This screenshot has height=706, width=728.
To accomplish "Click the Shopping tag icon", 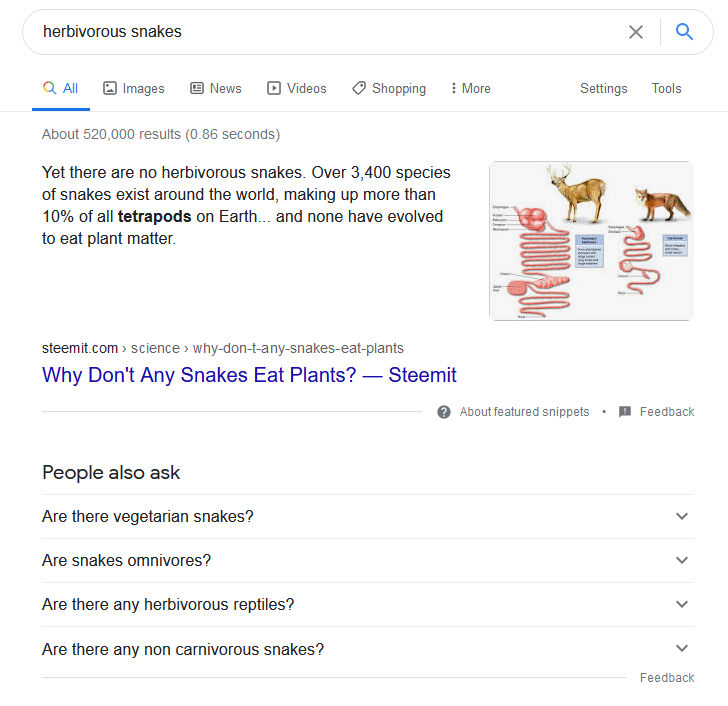I will (359, 89).
